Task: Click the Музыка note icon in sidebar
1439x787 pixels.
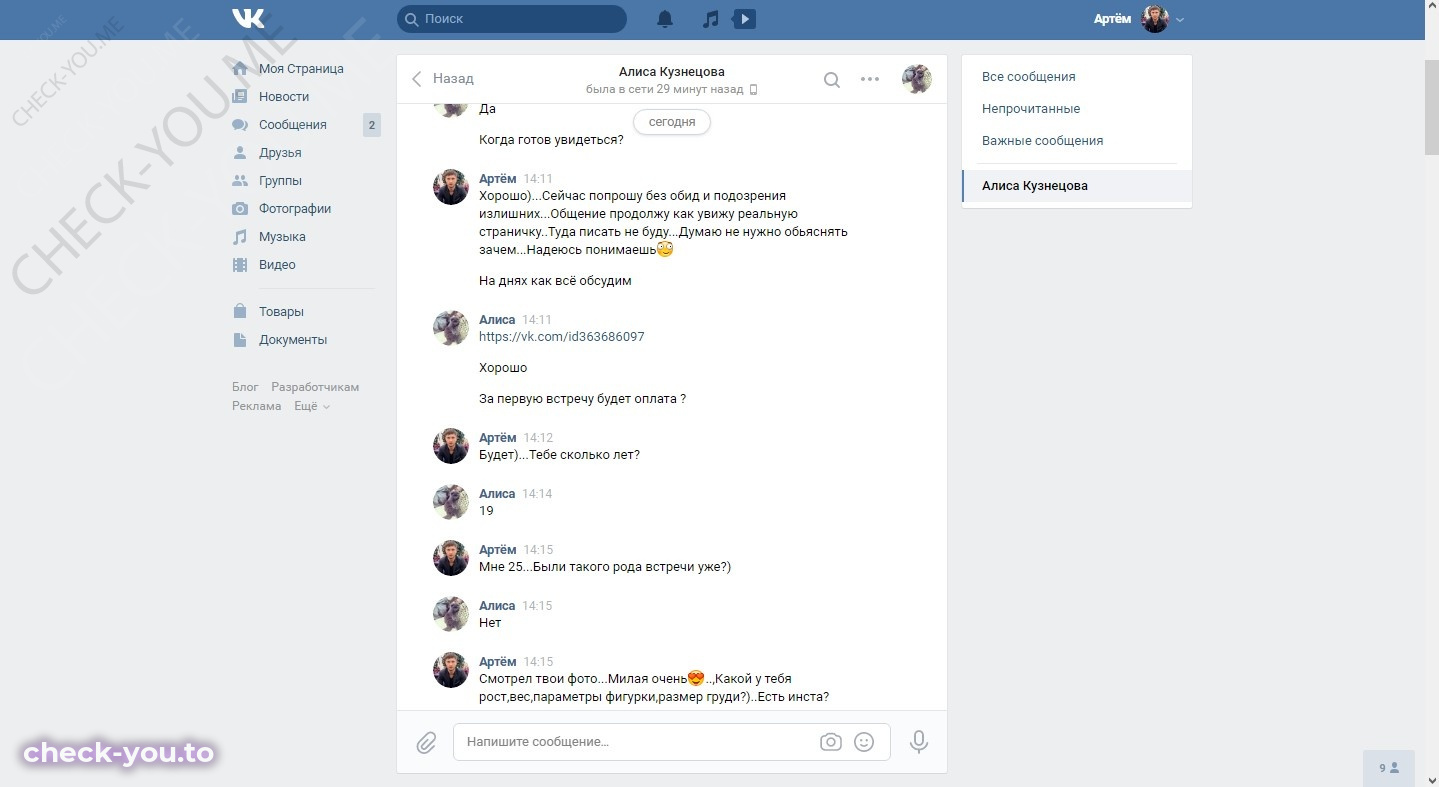Action: (x=240, y=237)
